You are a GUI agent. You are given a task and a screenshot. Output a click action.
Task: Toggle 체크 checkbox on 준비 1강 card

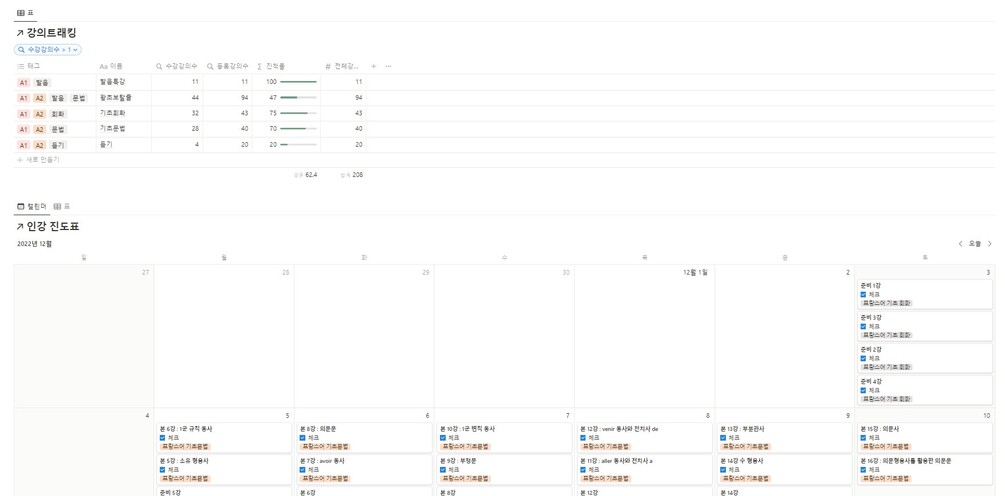pos(863,295)
